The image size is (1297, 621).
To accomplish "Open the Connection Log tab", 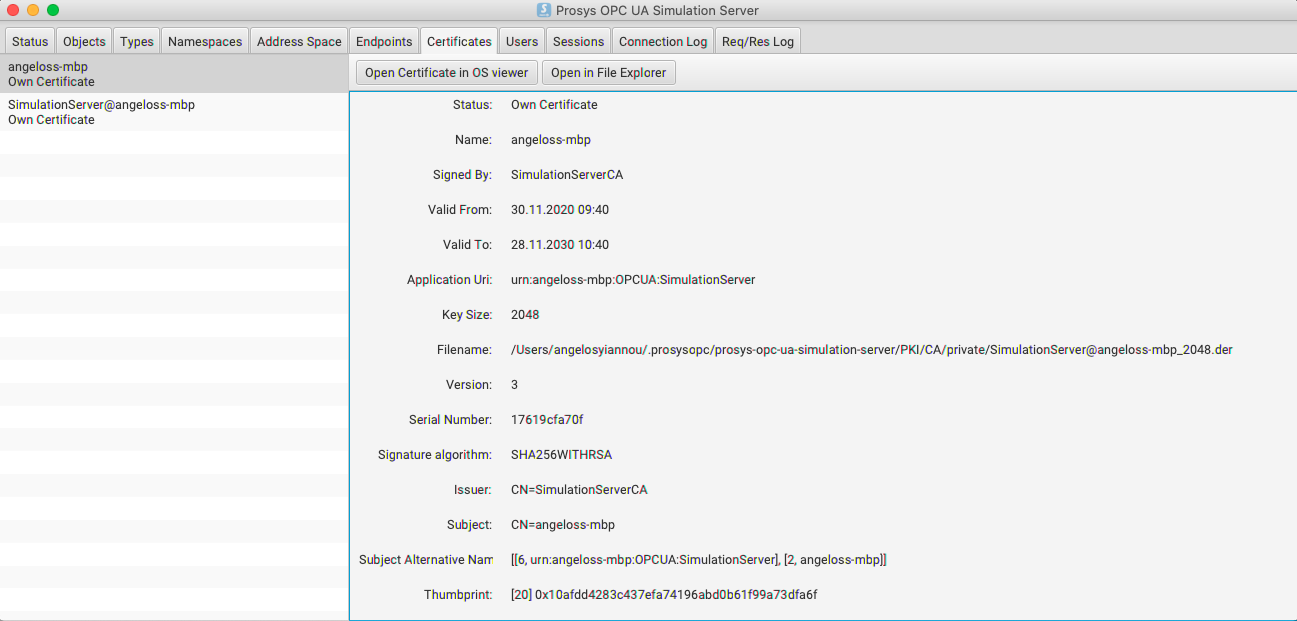I will point(663,41).
